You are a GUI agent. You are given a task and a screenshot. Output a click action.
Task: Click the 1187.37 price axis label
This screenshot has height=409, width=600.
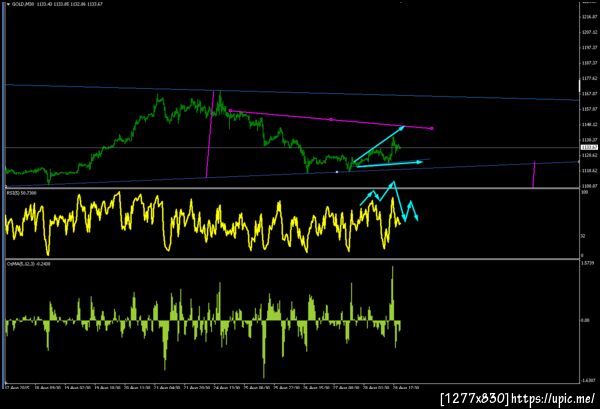point(589,63)
